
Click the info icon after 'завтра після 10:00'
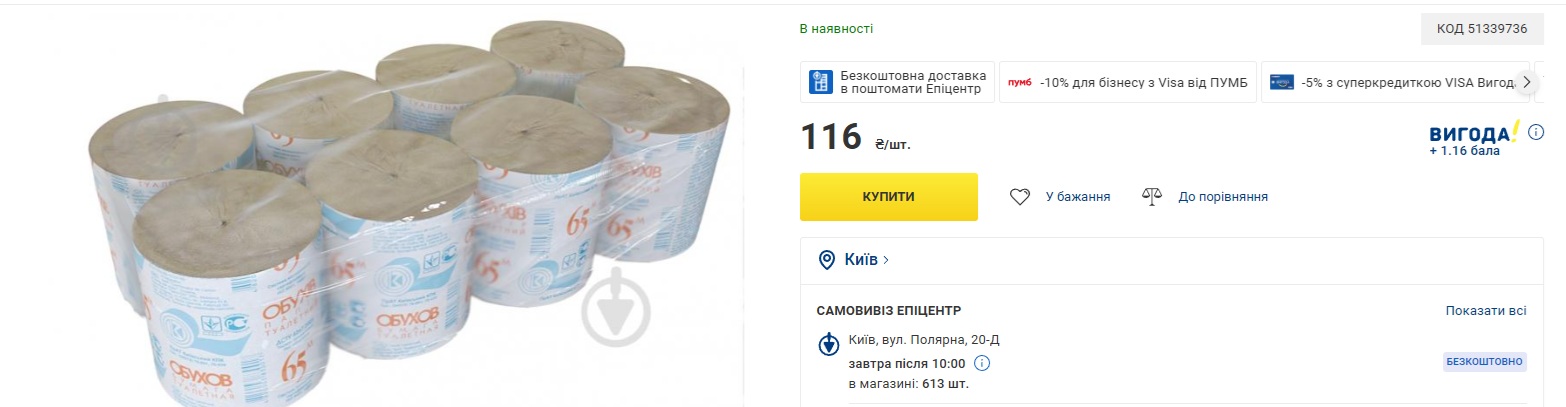click(x=982, y=363)
